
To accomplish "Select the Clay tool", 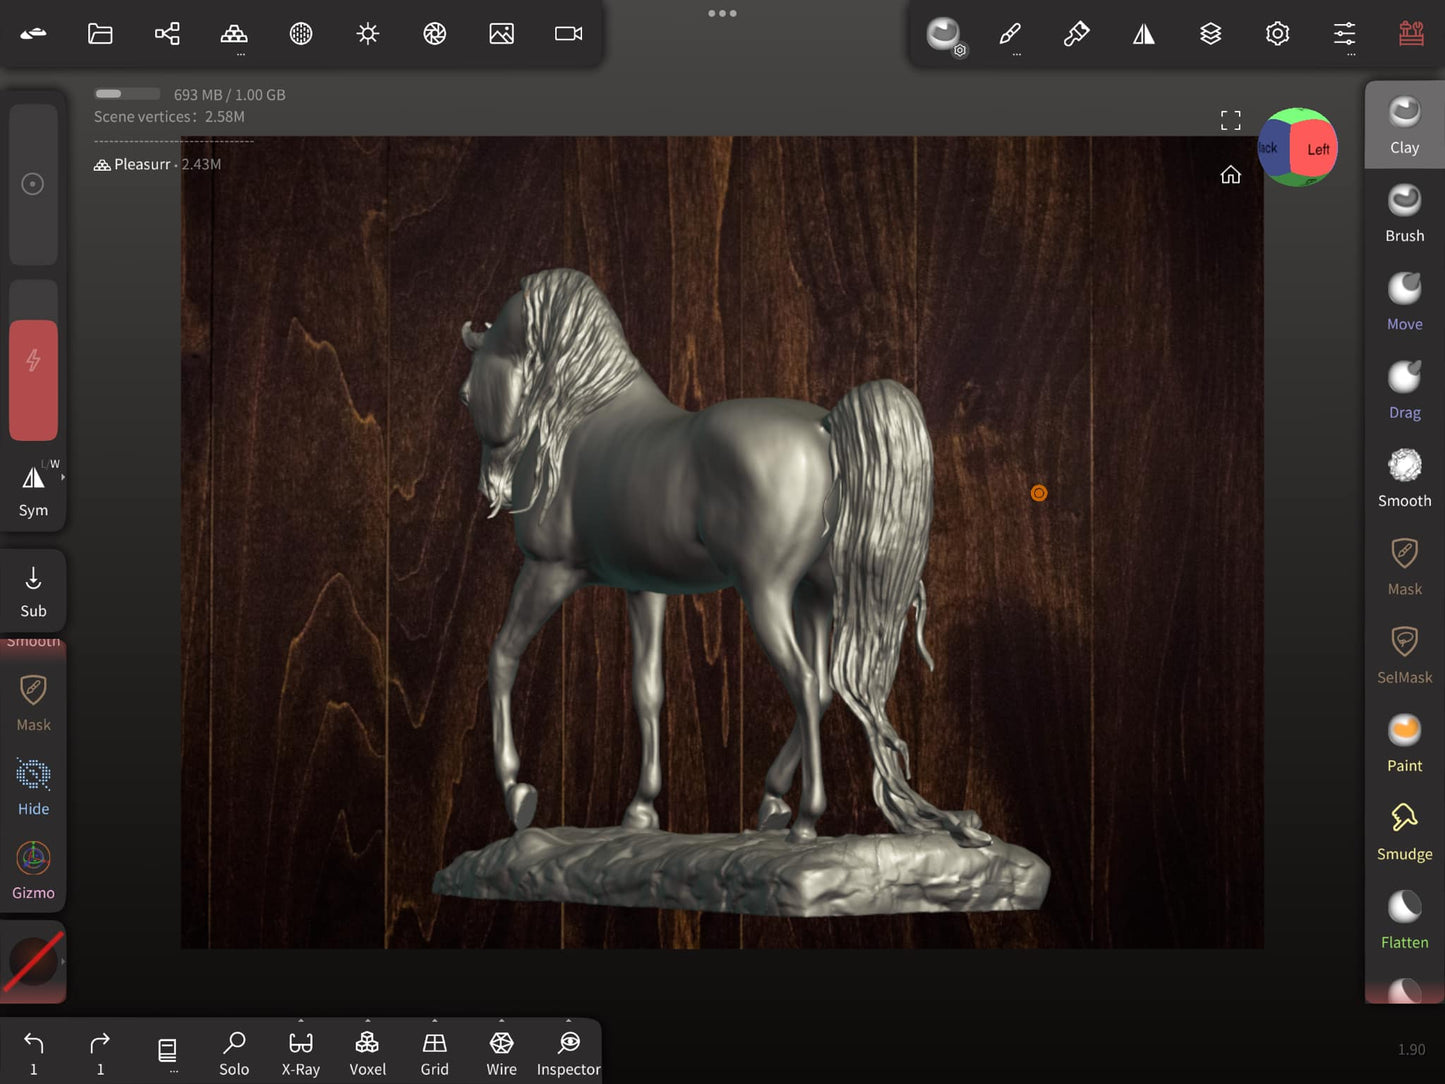I will pos(1404,125).
